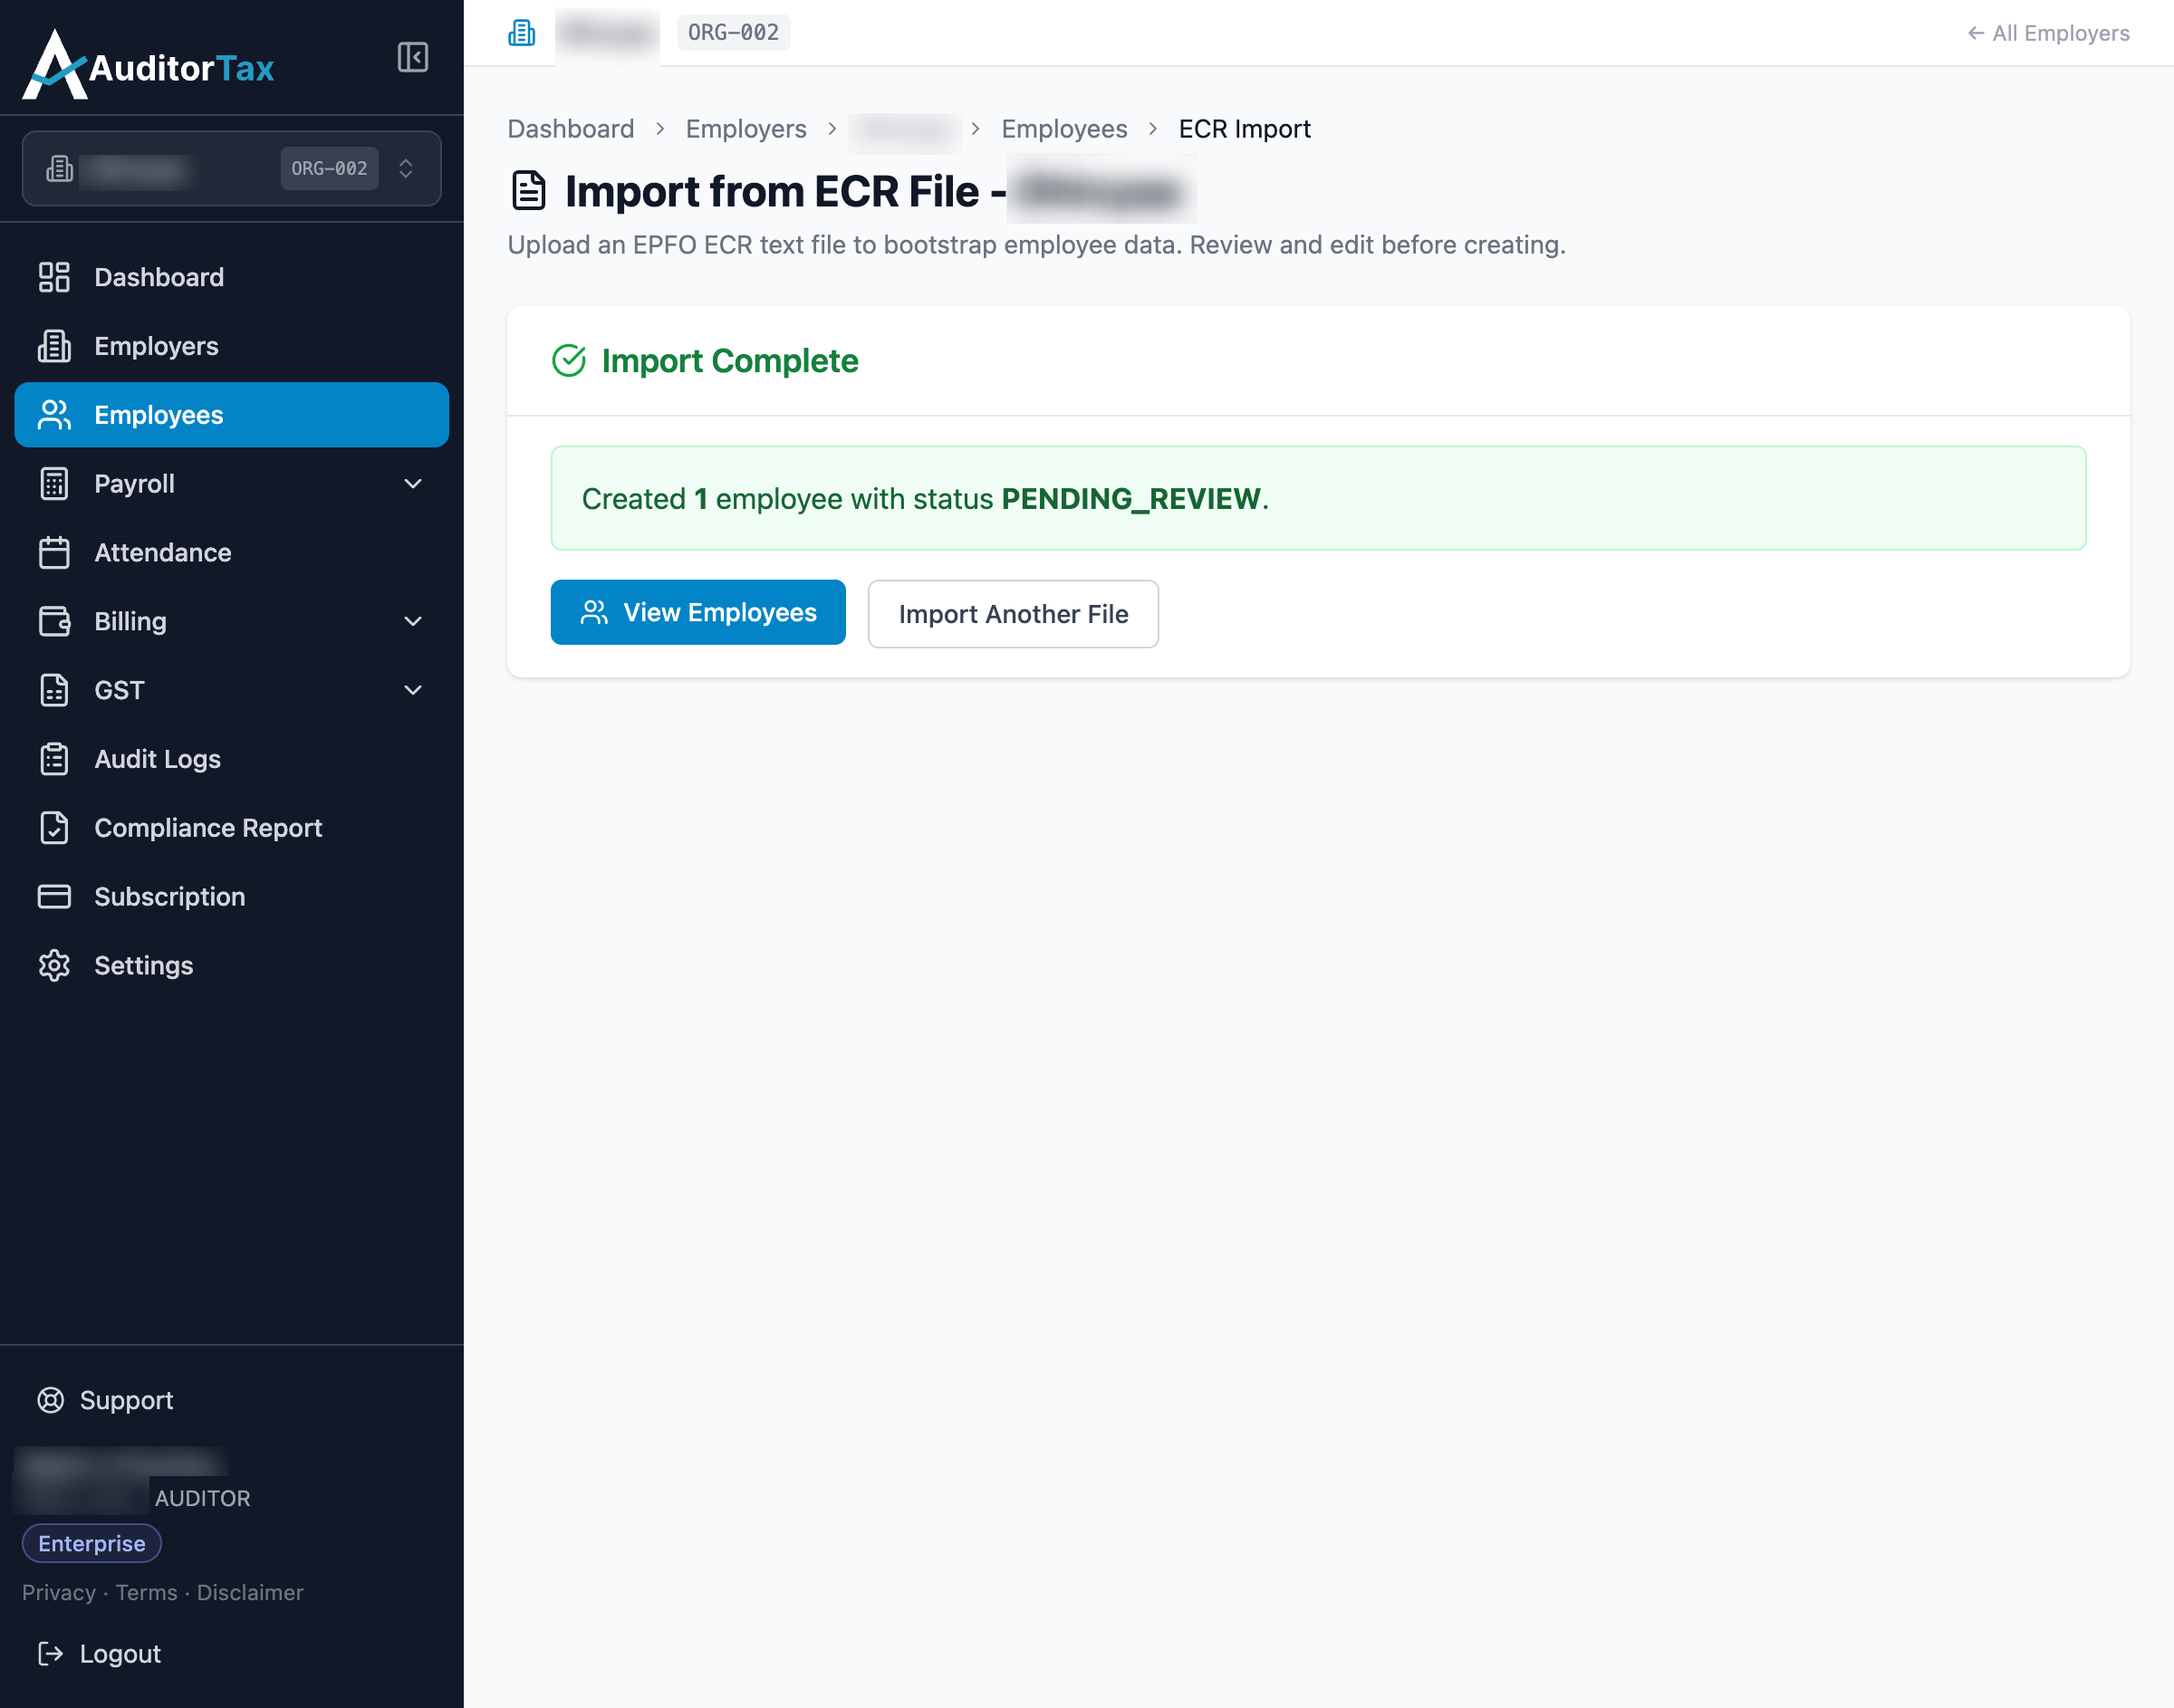
Task: Click the Billing wallet icon
Action: point(54,621)
